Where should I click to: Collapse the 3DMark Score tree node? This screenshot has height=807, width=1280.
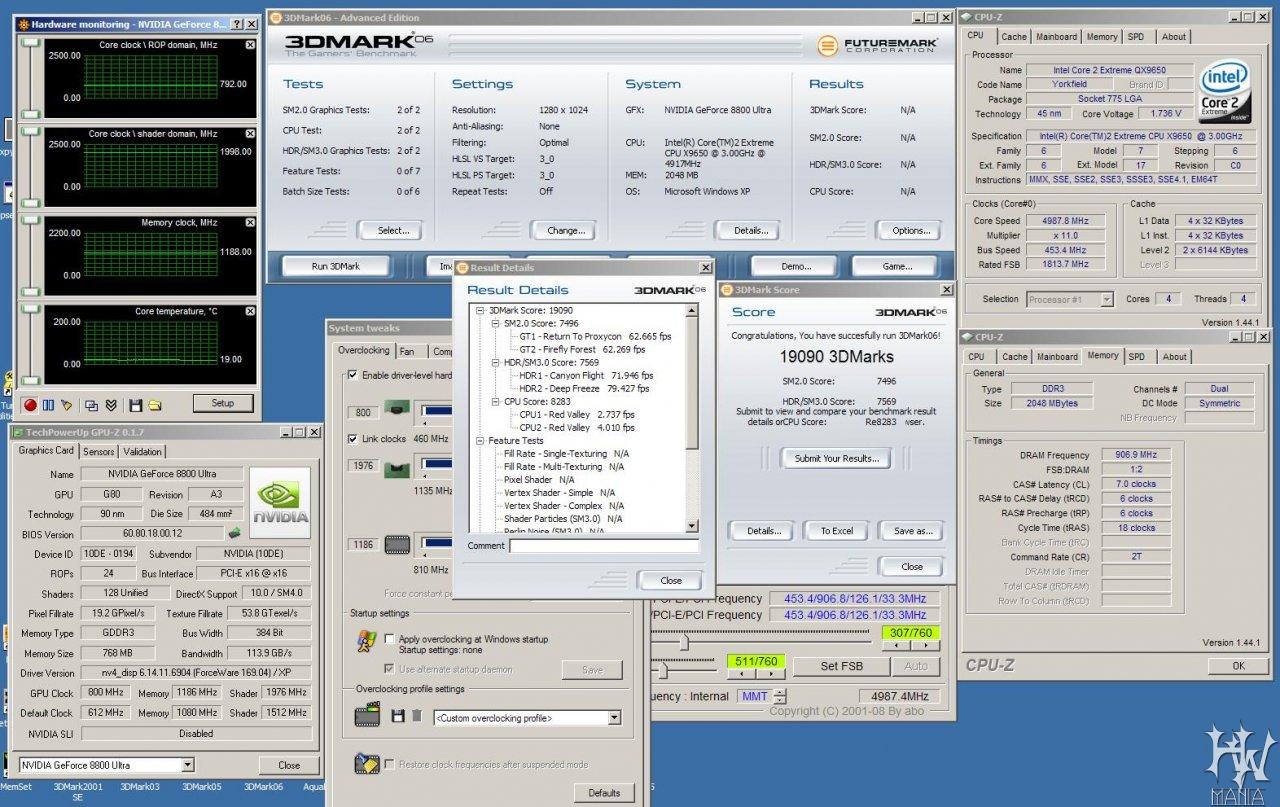click(481, 311)
